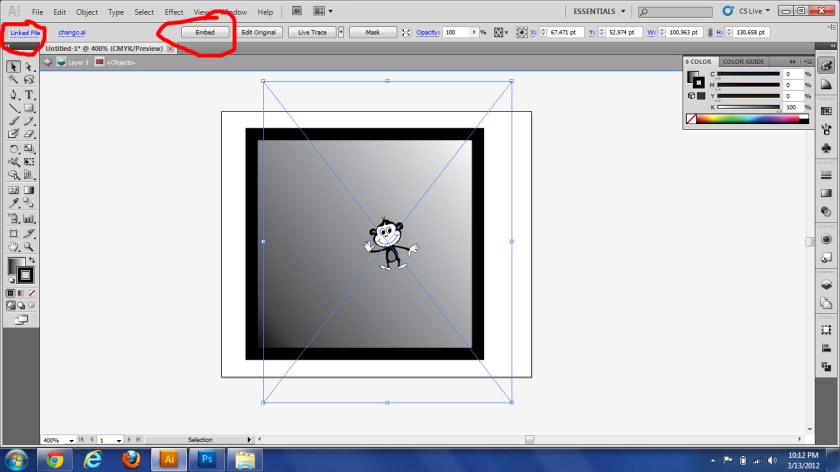This screenshot has width=840, height=472.
Task: Click the Linked File link
Action: [x=25, y=33]
